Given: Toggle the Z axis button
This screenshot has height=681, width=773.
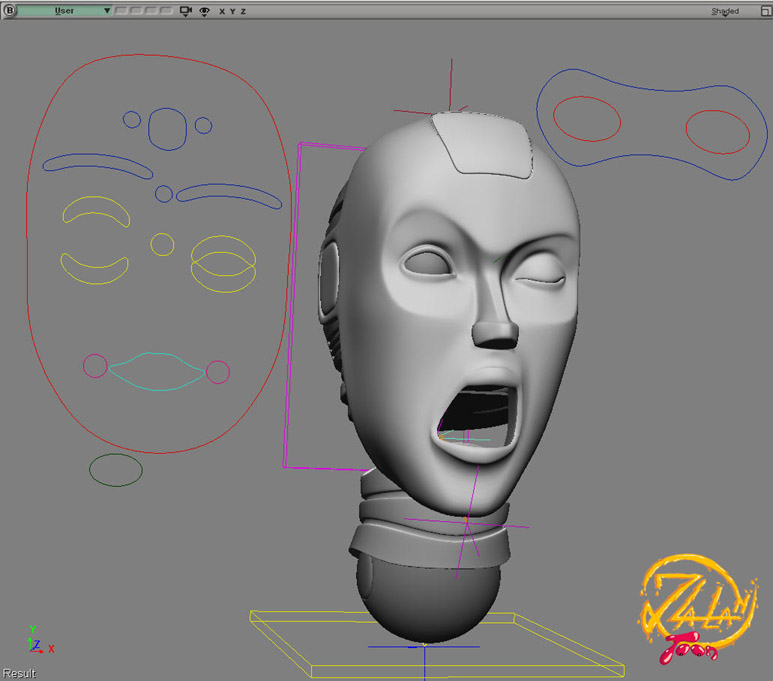Looking at the screenshot, I should (x=243, y=11).
